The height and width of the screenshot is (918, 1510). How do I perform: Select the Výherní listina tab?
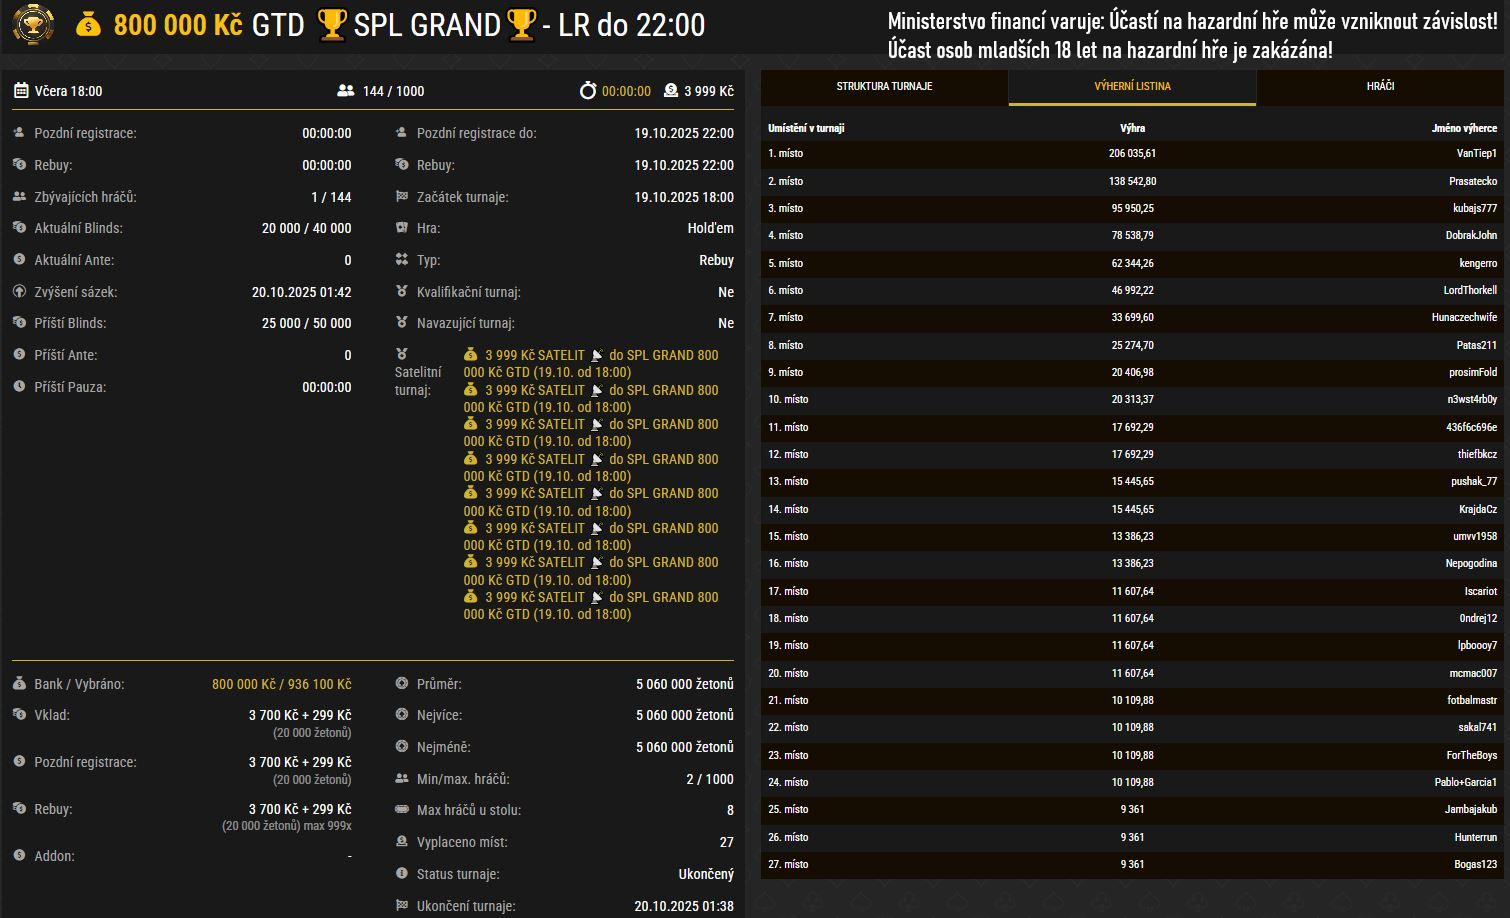coord(1132,87)
